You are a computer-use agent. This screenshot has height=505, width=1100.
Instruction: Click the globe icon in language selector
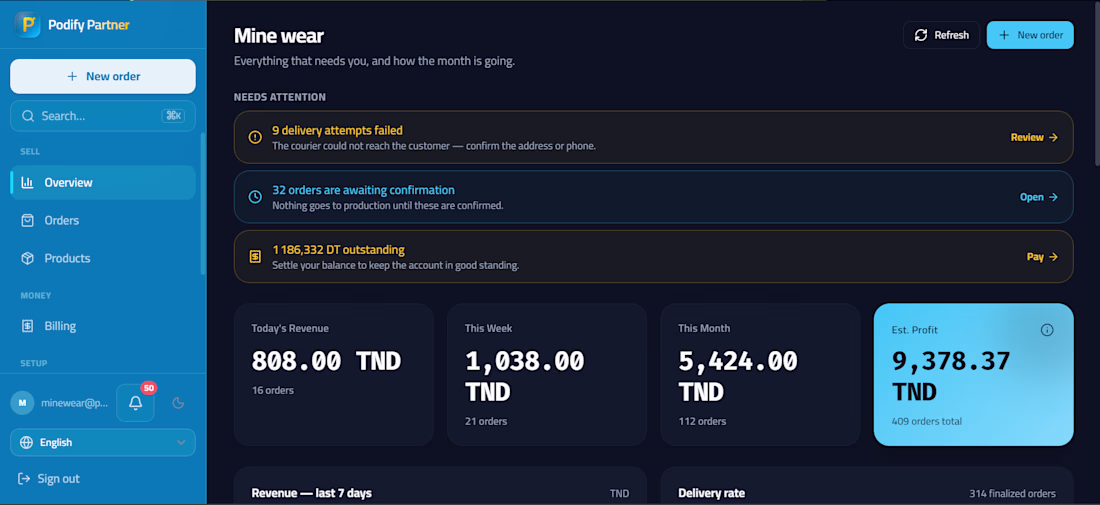pyautogui.click(x=27, y=443)
